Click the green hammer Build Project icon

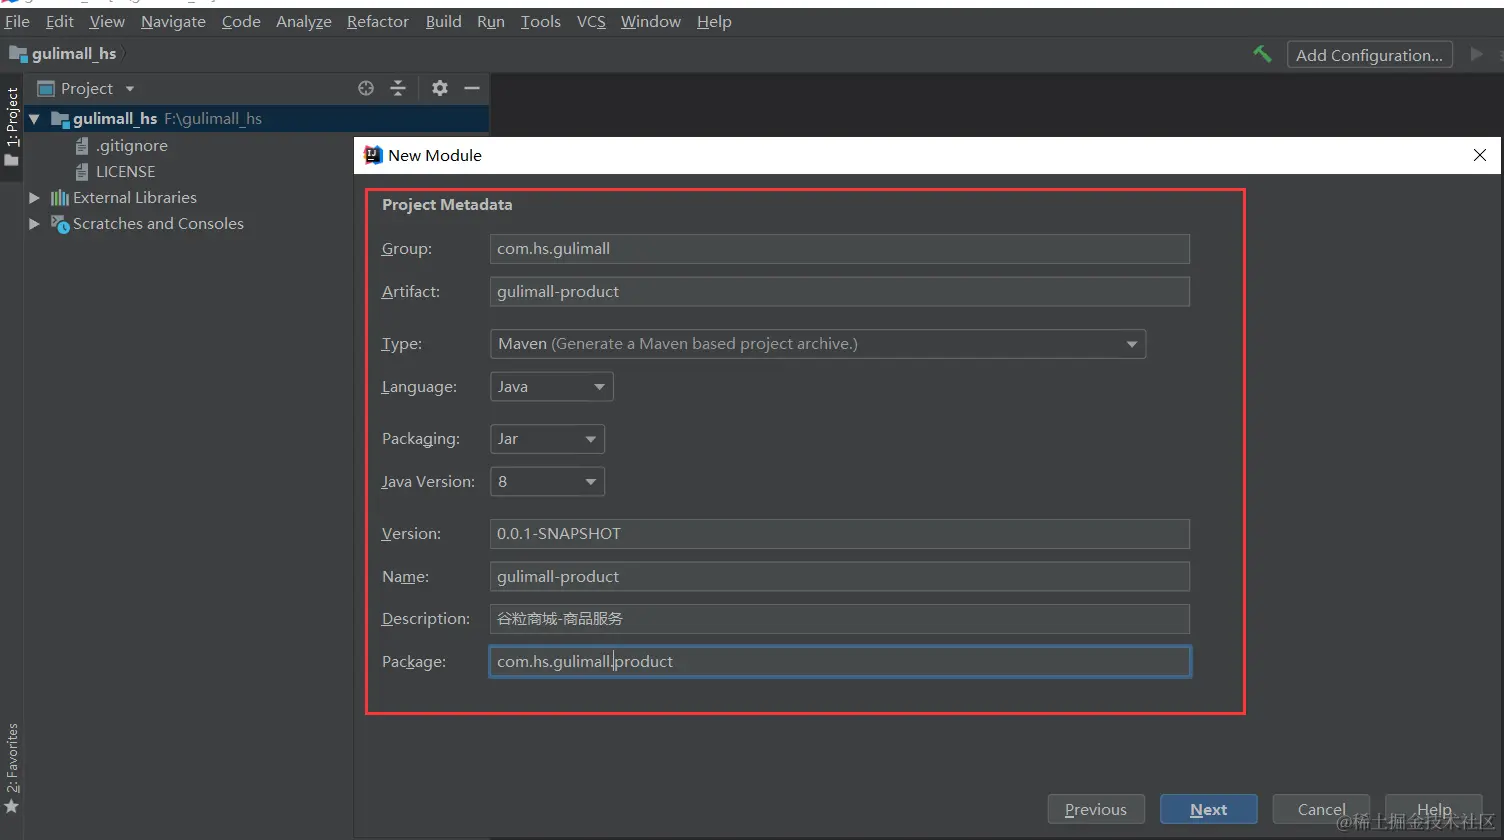1262,54
